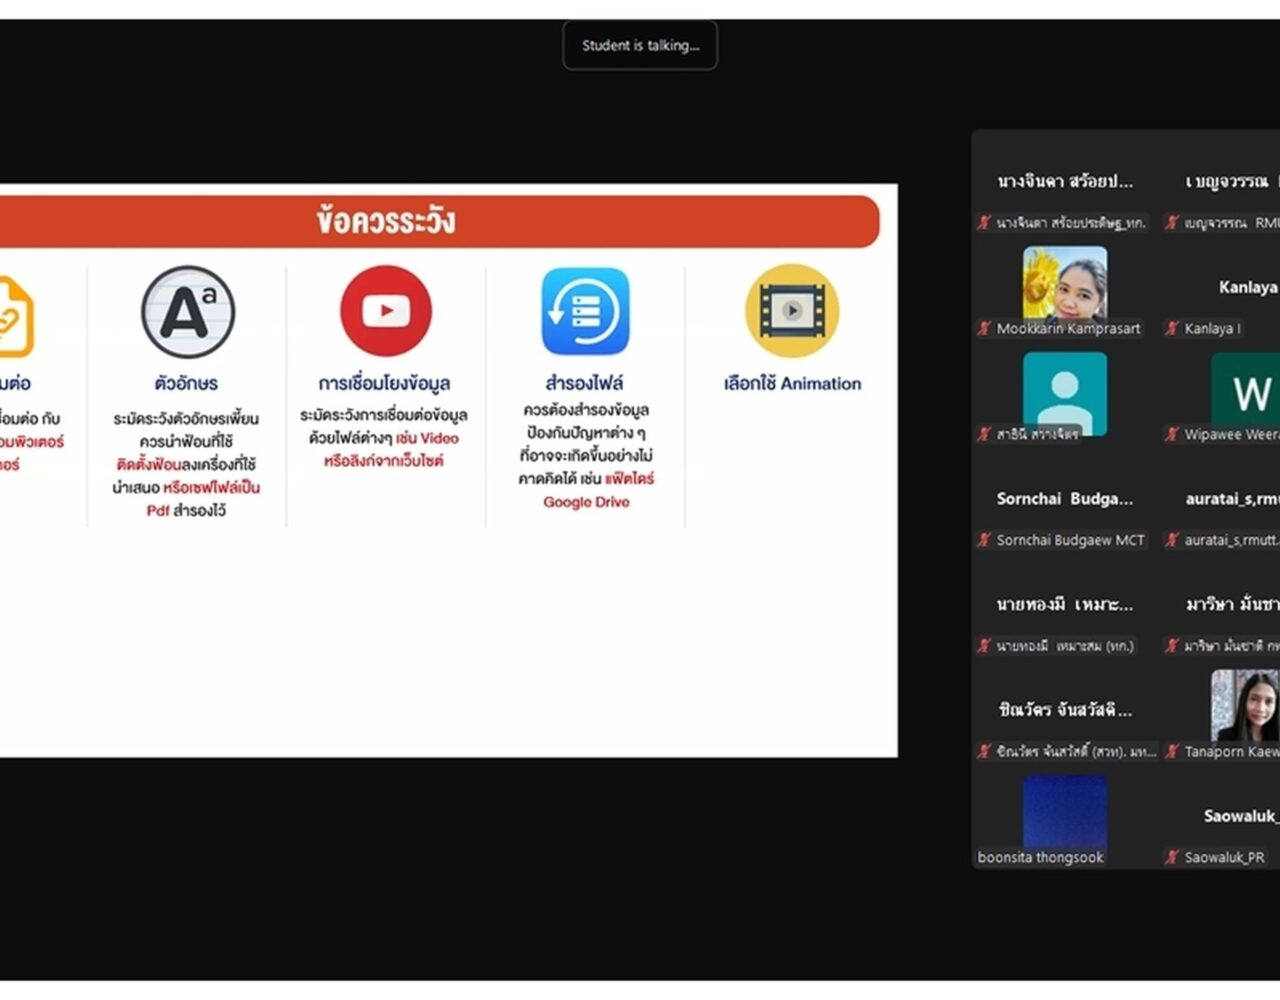Click the large 'Saowaluk_' tile name
Image resolution: width=1280 pixels, height=1000 pixels.
[1241, 816]
